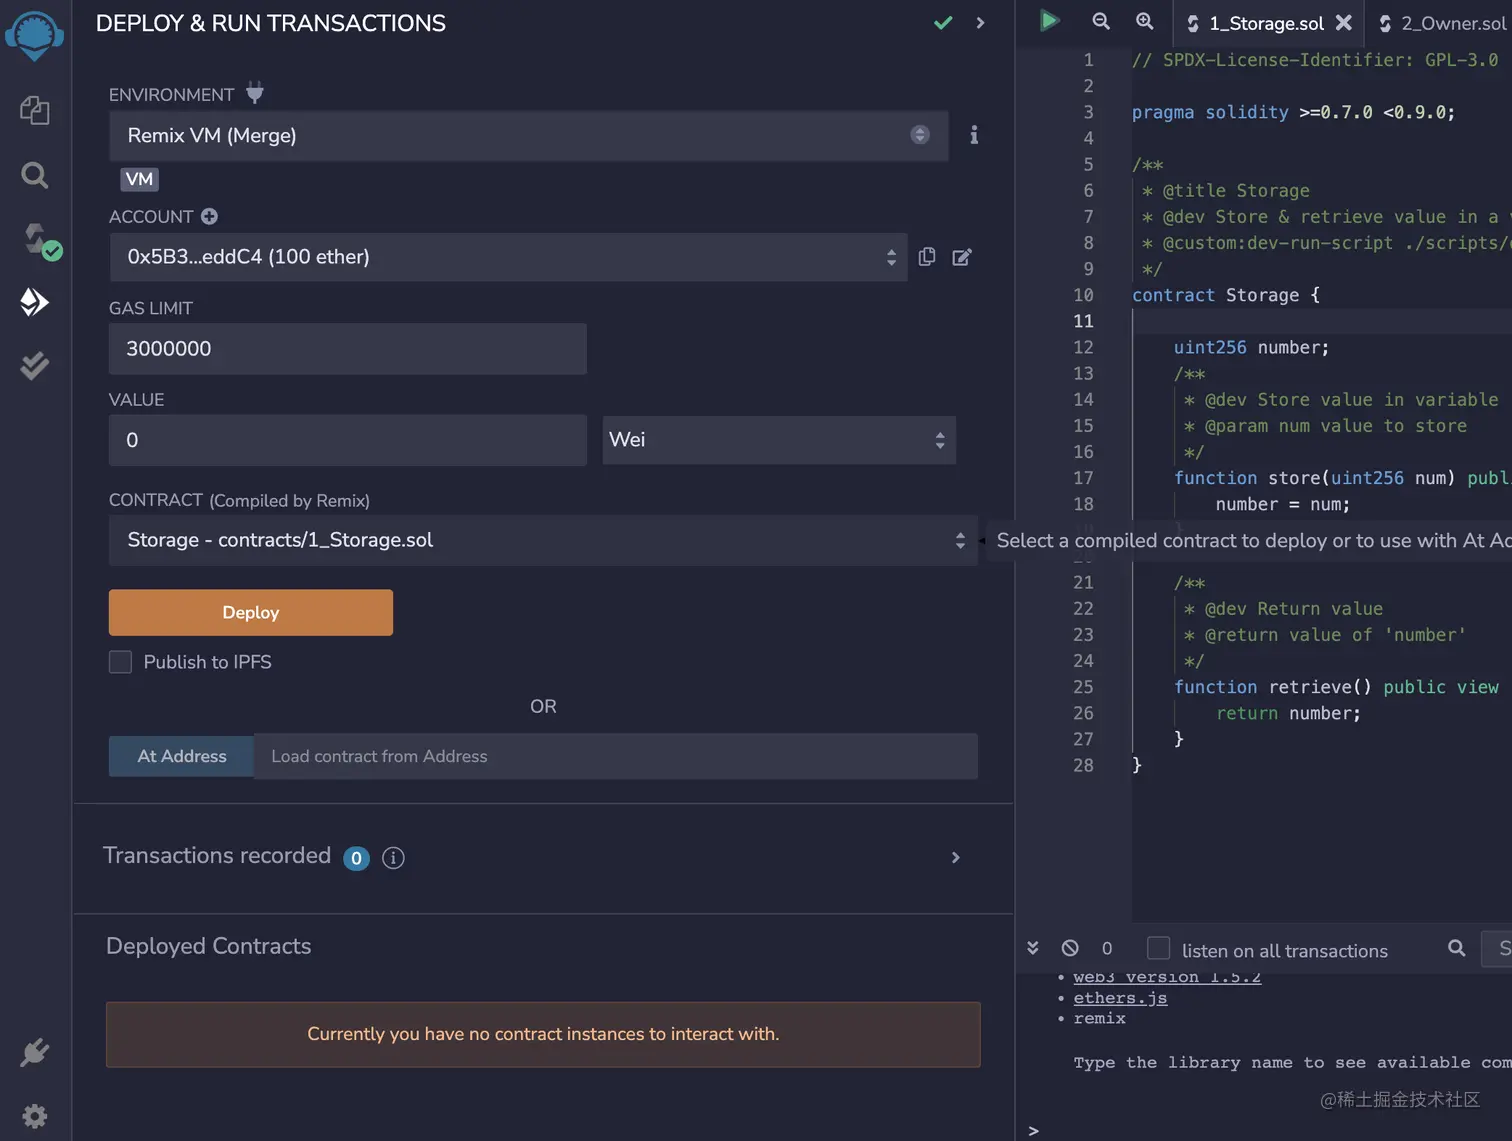
Task: Open the Deploy & Run sidebar icon
Action: (x=35, y=302)
